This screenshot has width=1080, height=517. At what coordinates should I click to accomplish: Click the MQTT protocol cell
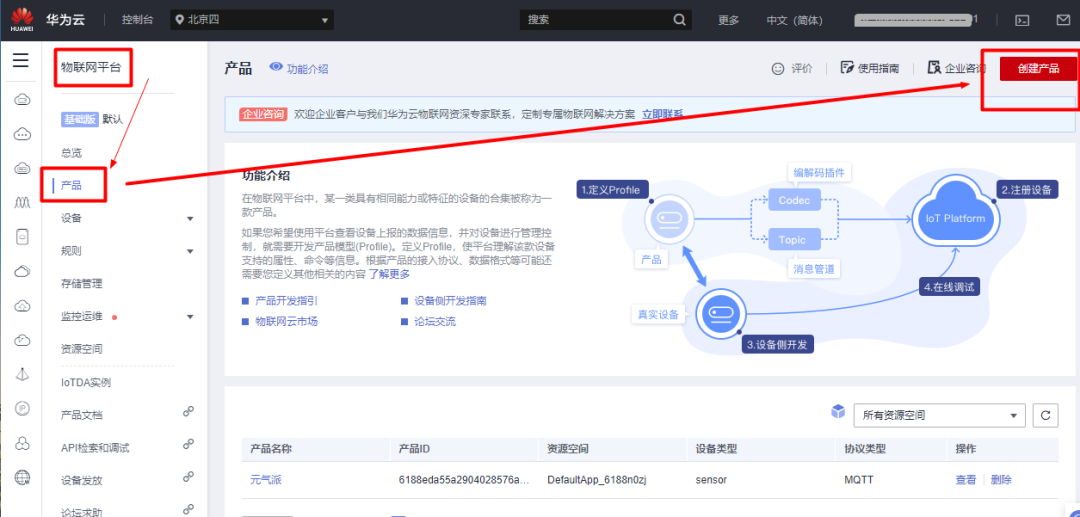pyautogui.click(x=859, y=480)
